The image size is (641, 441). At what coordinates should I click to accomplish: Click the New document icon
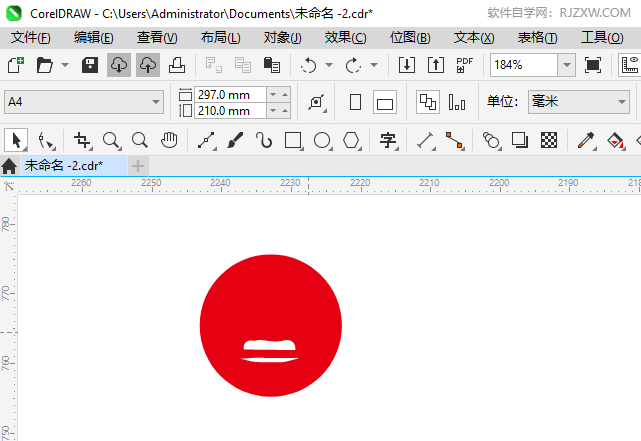pos(16,65)
